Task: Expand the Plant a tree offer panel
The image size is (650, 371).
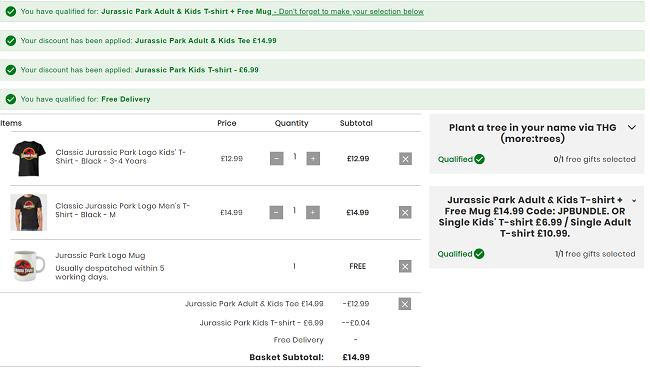Action: 632,127
